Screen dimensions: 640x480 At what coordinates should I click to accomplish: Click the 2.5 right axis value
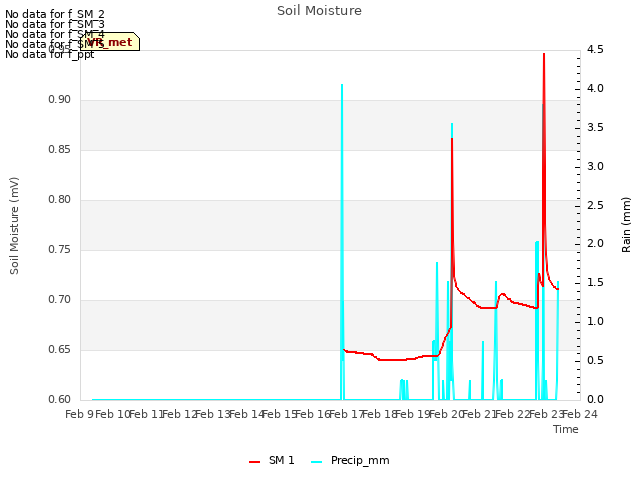tap(595, 205)
